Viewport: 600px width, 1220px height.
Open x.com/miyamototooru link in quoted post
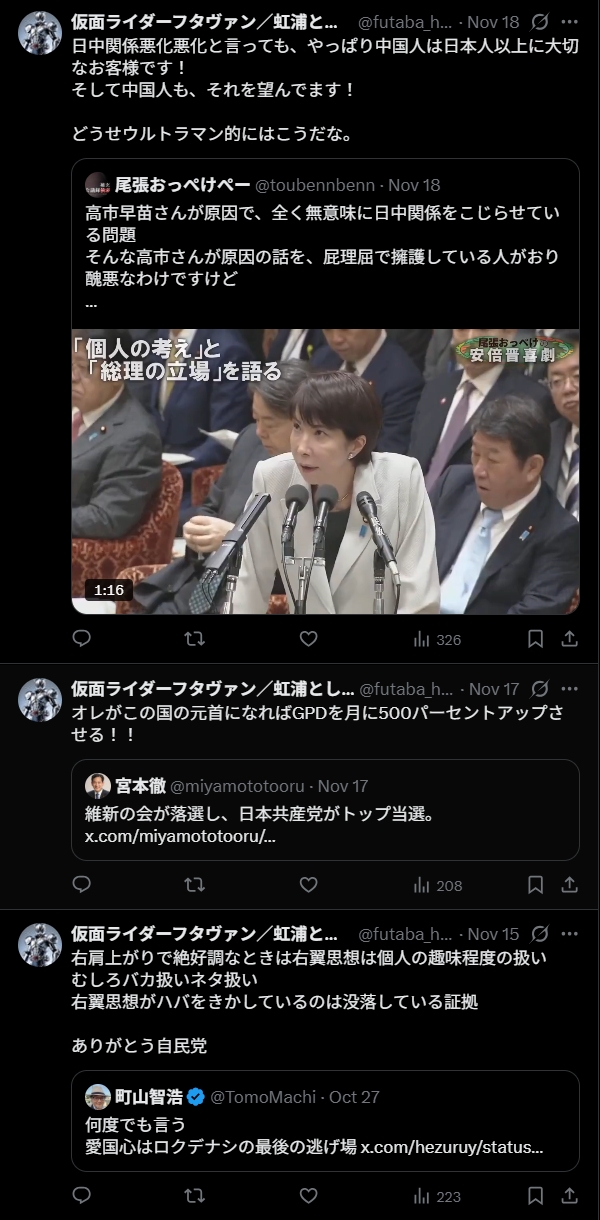(180, 836)
